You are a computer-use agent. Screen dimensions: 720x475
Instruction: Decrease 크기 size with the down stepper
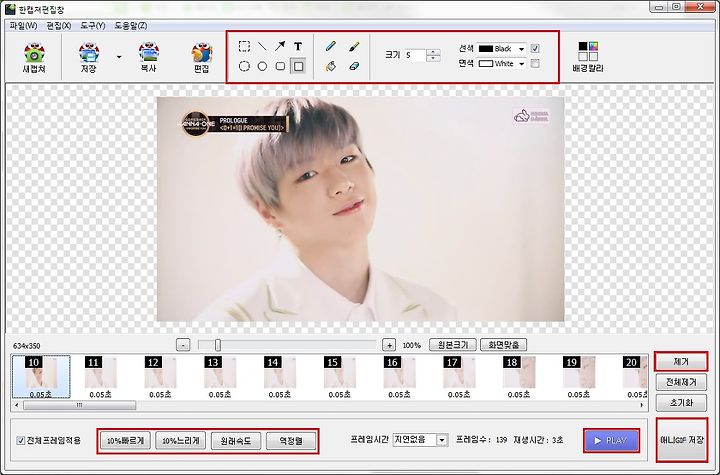433,58
